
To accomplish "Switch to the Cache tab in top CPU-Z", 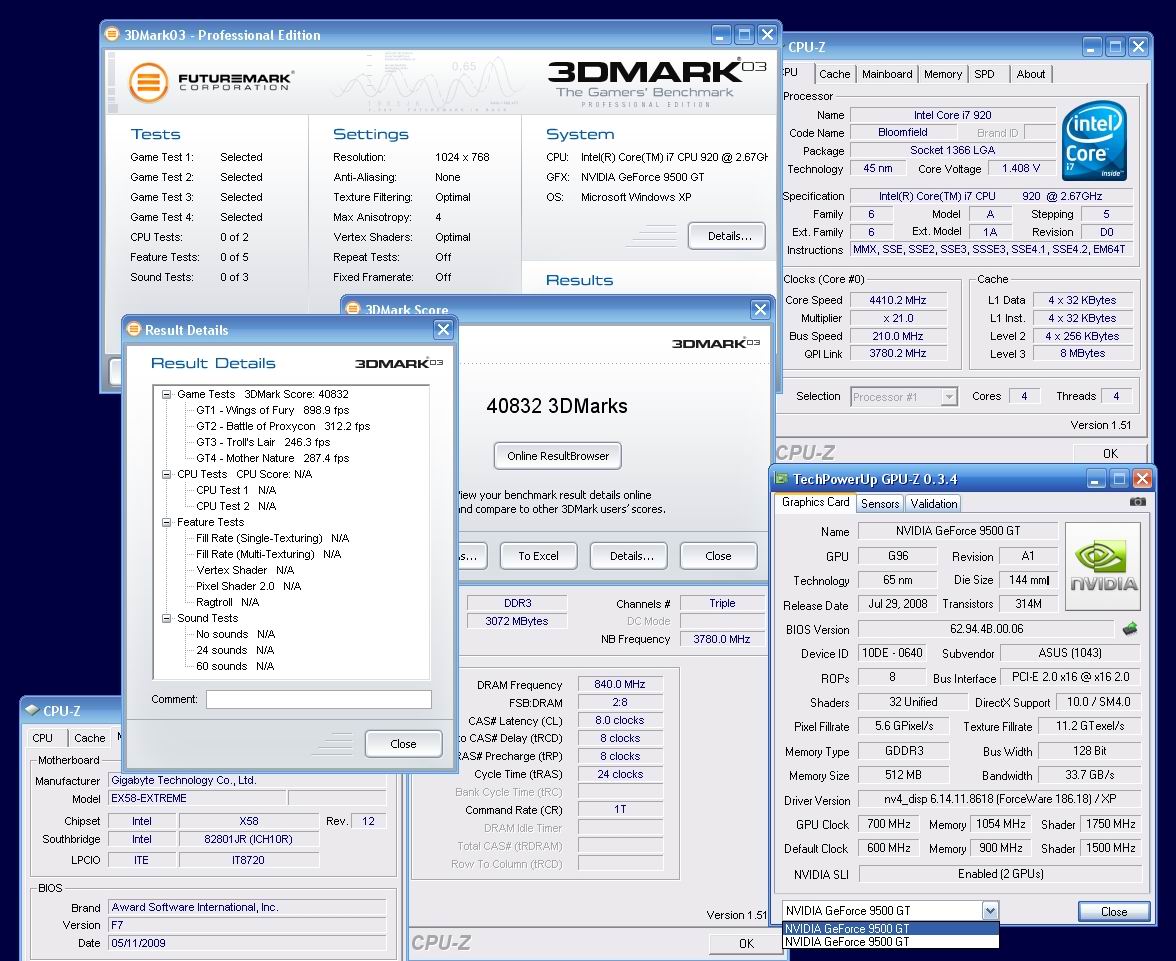I will (834, 74).
